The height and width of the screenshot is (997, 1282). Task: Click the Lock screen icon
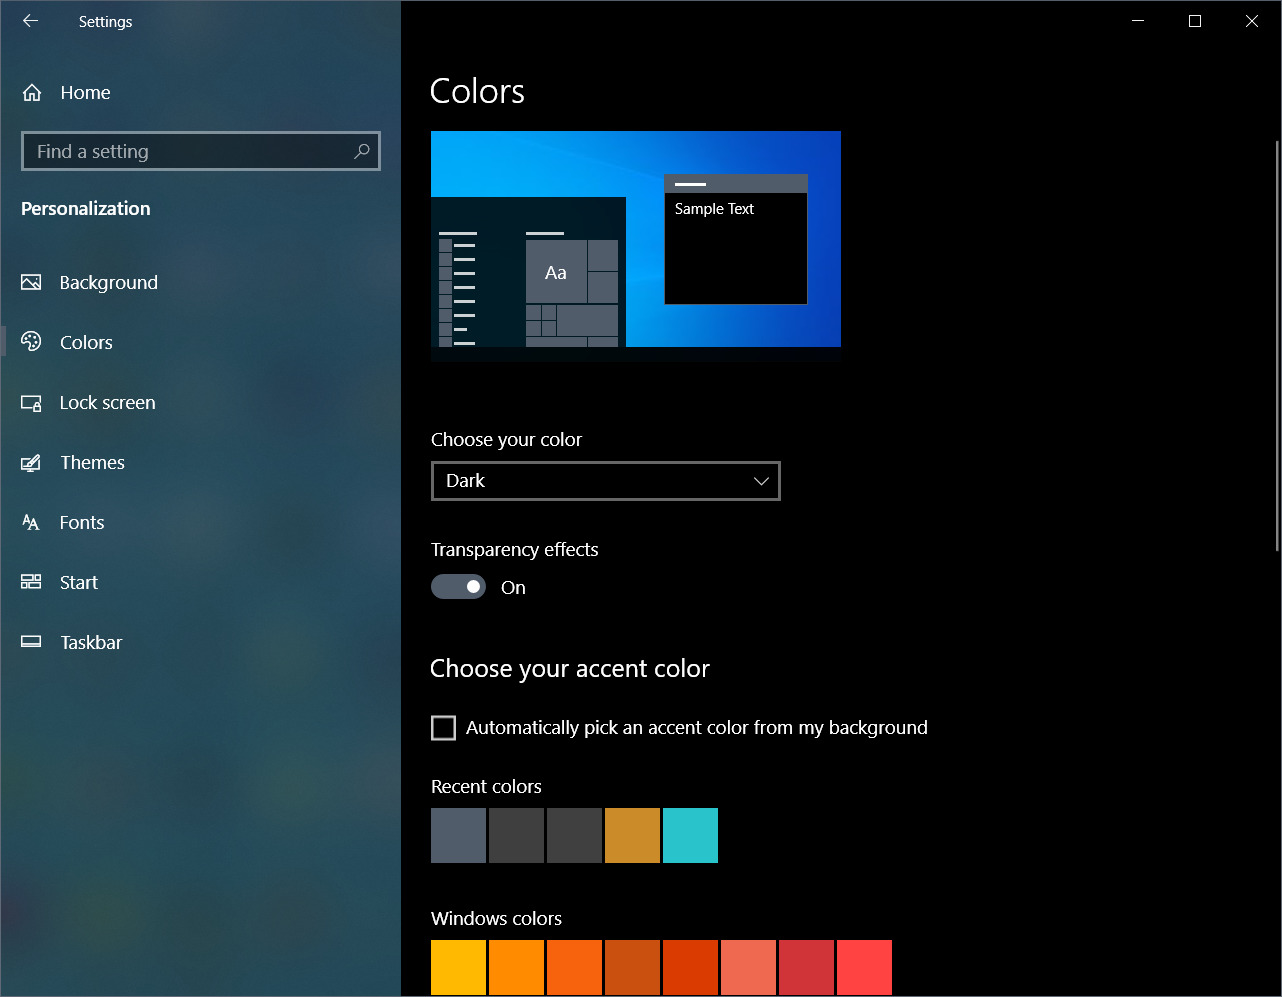(x=31, y=403)
